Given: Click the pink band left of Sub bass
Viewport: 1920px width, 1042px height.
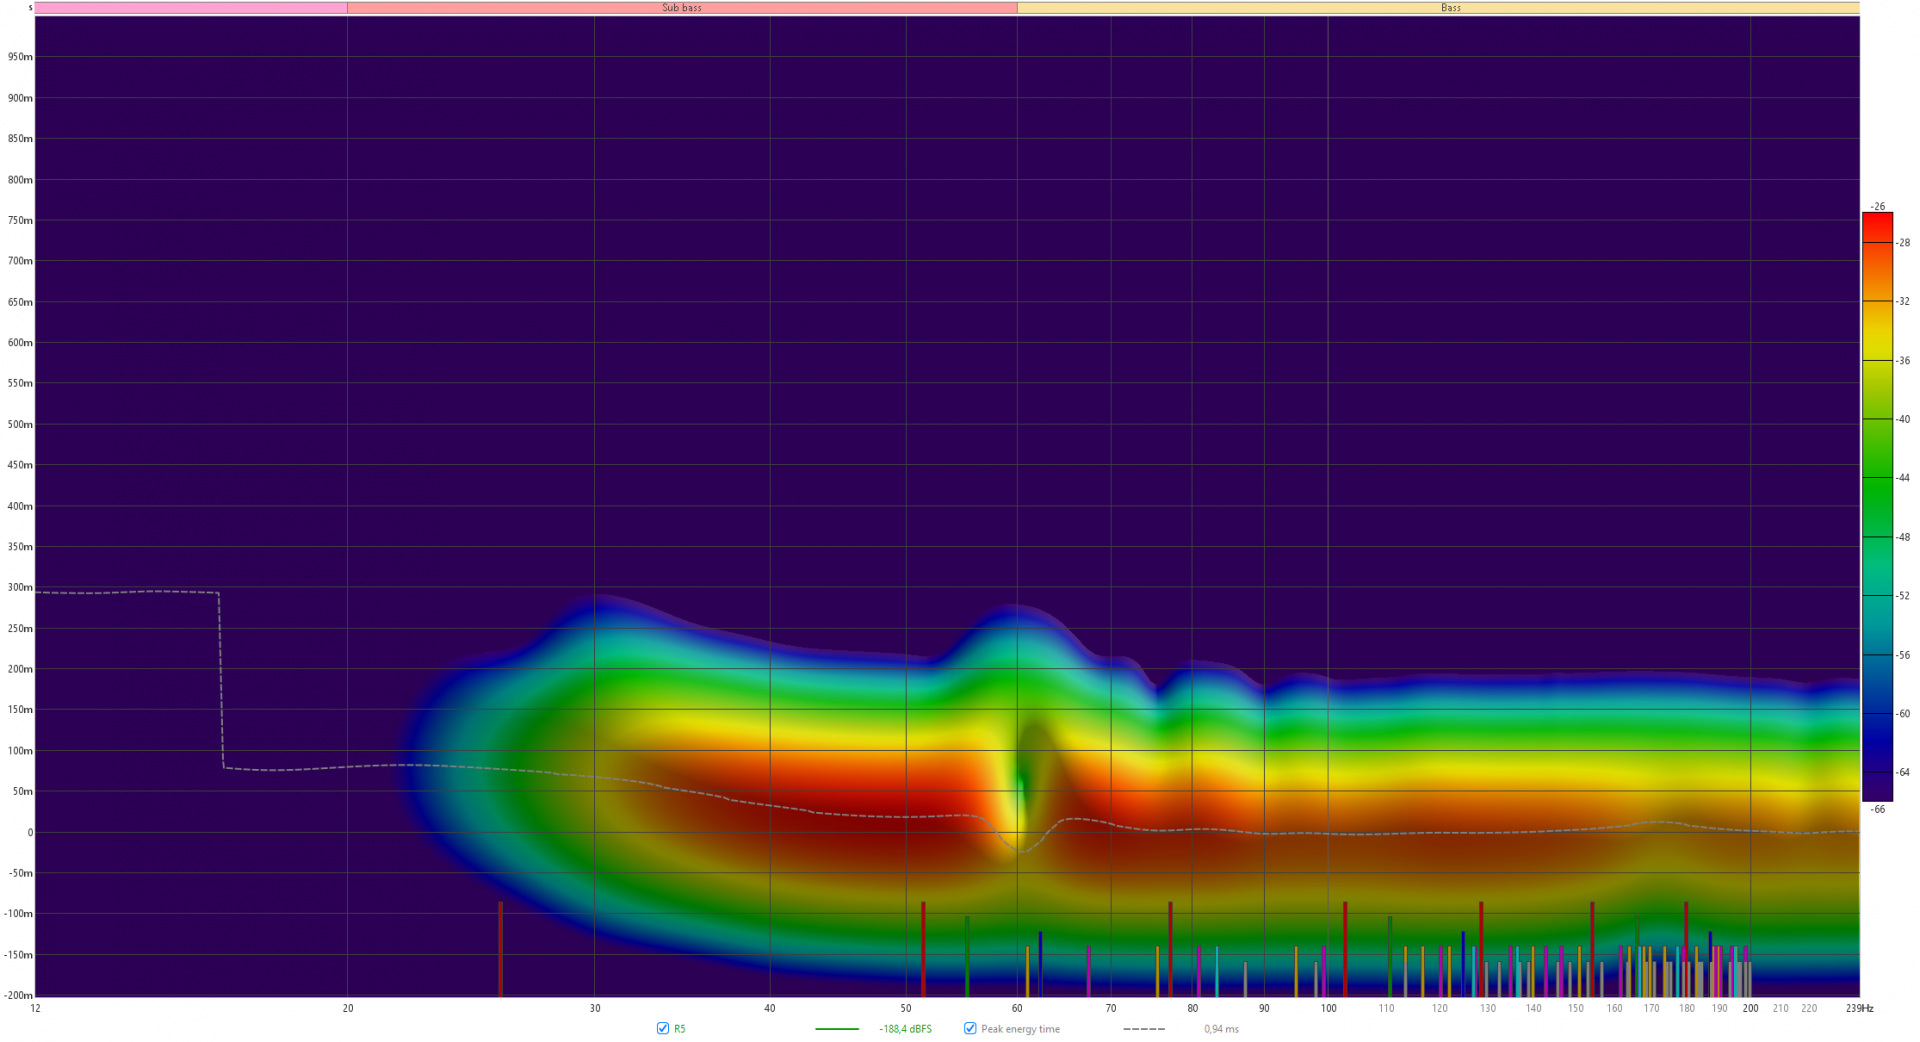Looking at the screenshot, I should coord(191,8).
